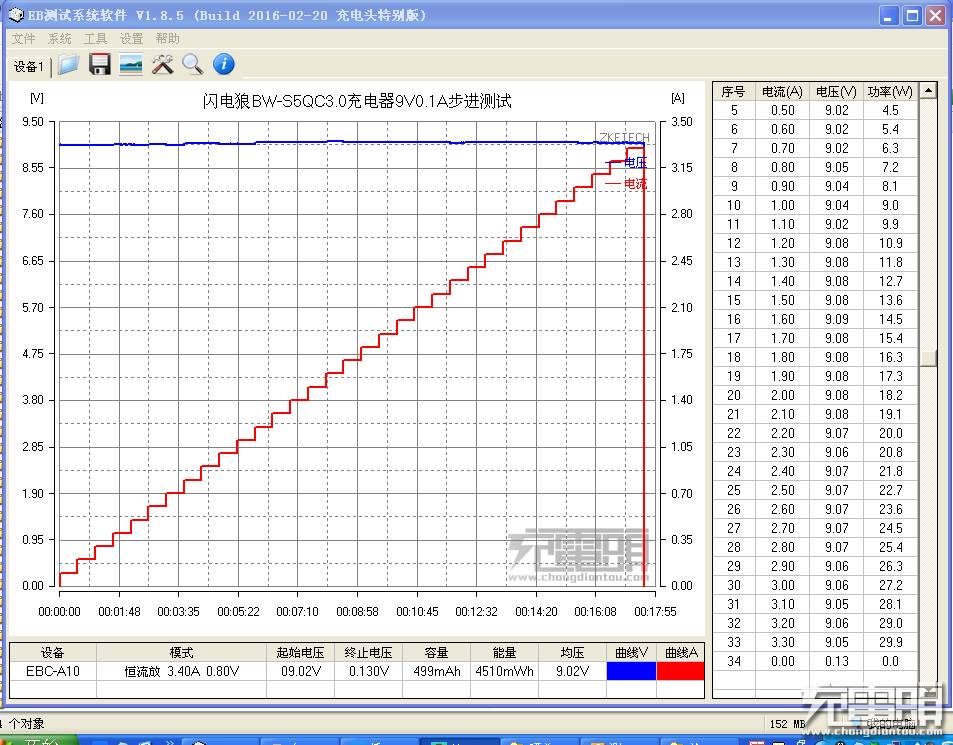Click the 电压 legend label on chart

point(636,162)
